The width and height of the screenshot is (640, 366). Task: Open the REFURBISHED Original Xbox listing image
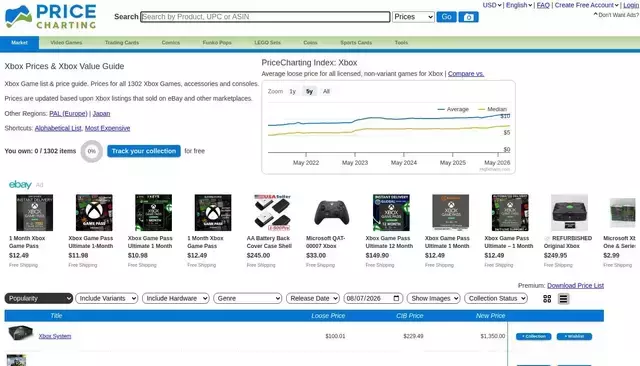pos(569,213)
